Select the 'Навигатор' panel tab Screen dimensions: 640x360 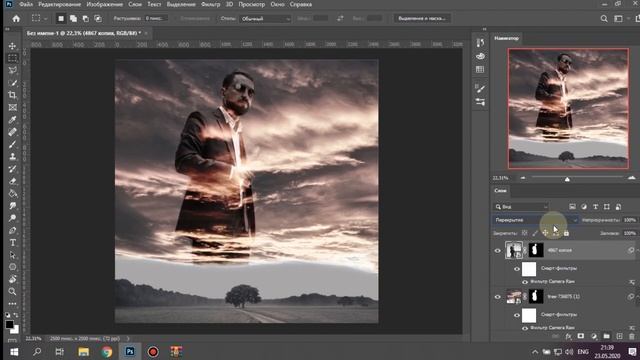[x=506, y=38]
